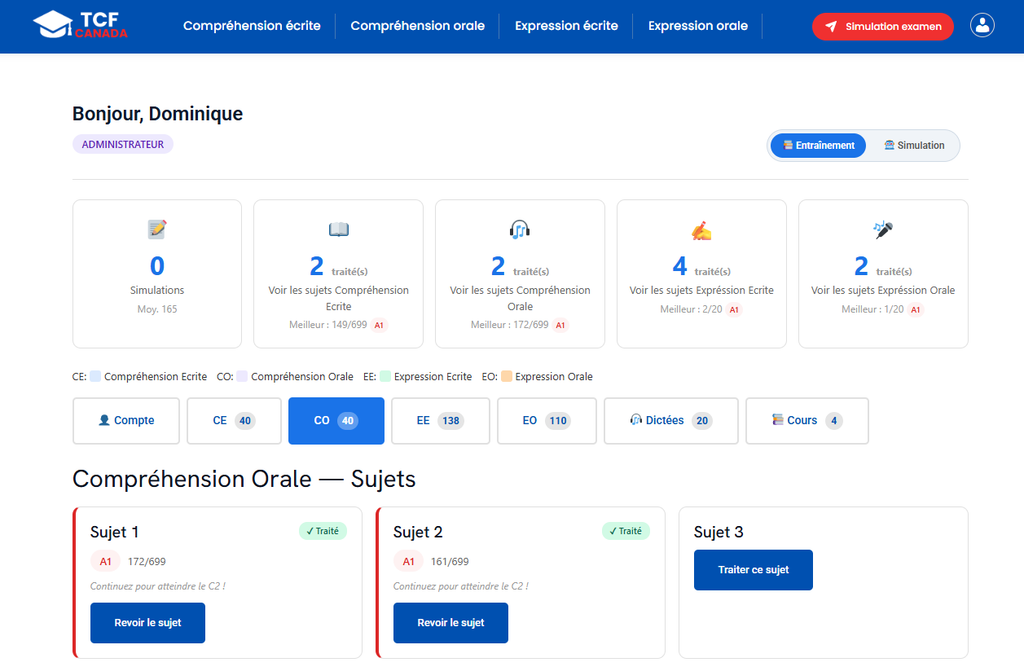This screenshot has width=1024, height=670.
Task: Click the 161/699 score on Sujet 2
Action: tap(450, 562)
